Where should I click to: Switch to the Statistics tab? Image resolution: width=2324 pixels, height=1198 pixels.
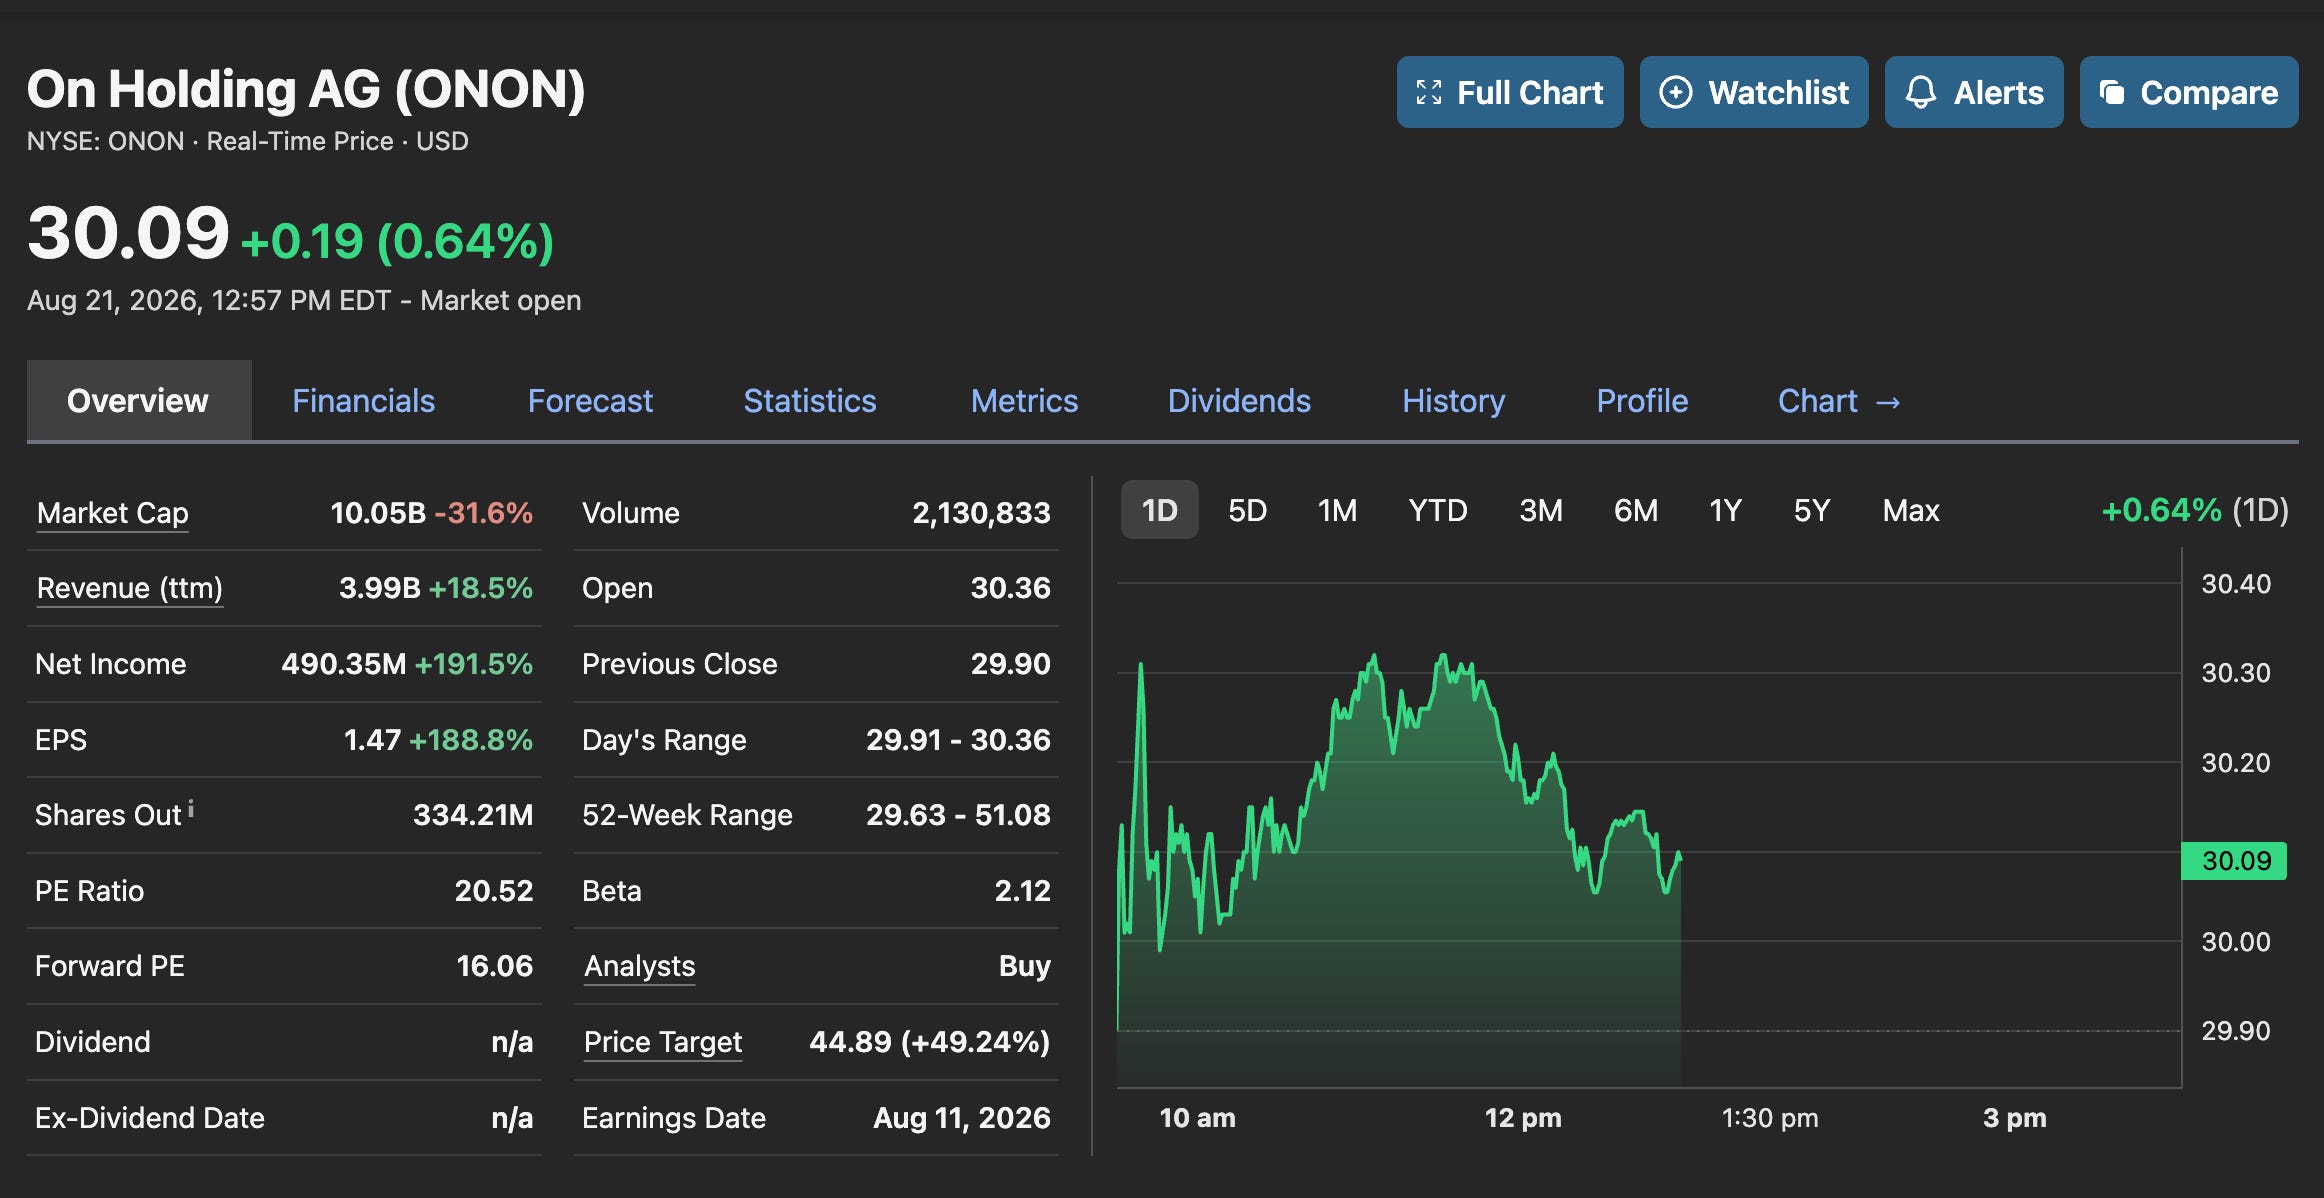809,401
